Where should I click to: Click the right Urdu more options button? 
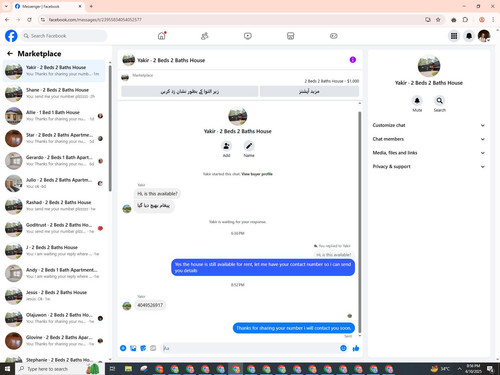pyautogui.click(x=309, y=91)
